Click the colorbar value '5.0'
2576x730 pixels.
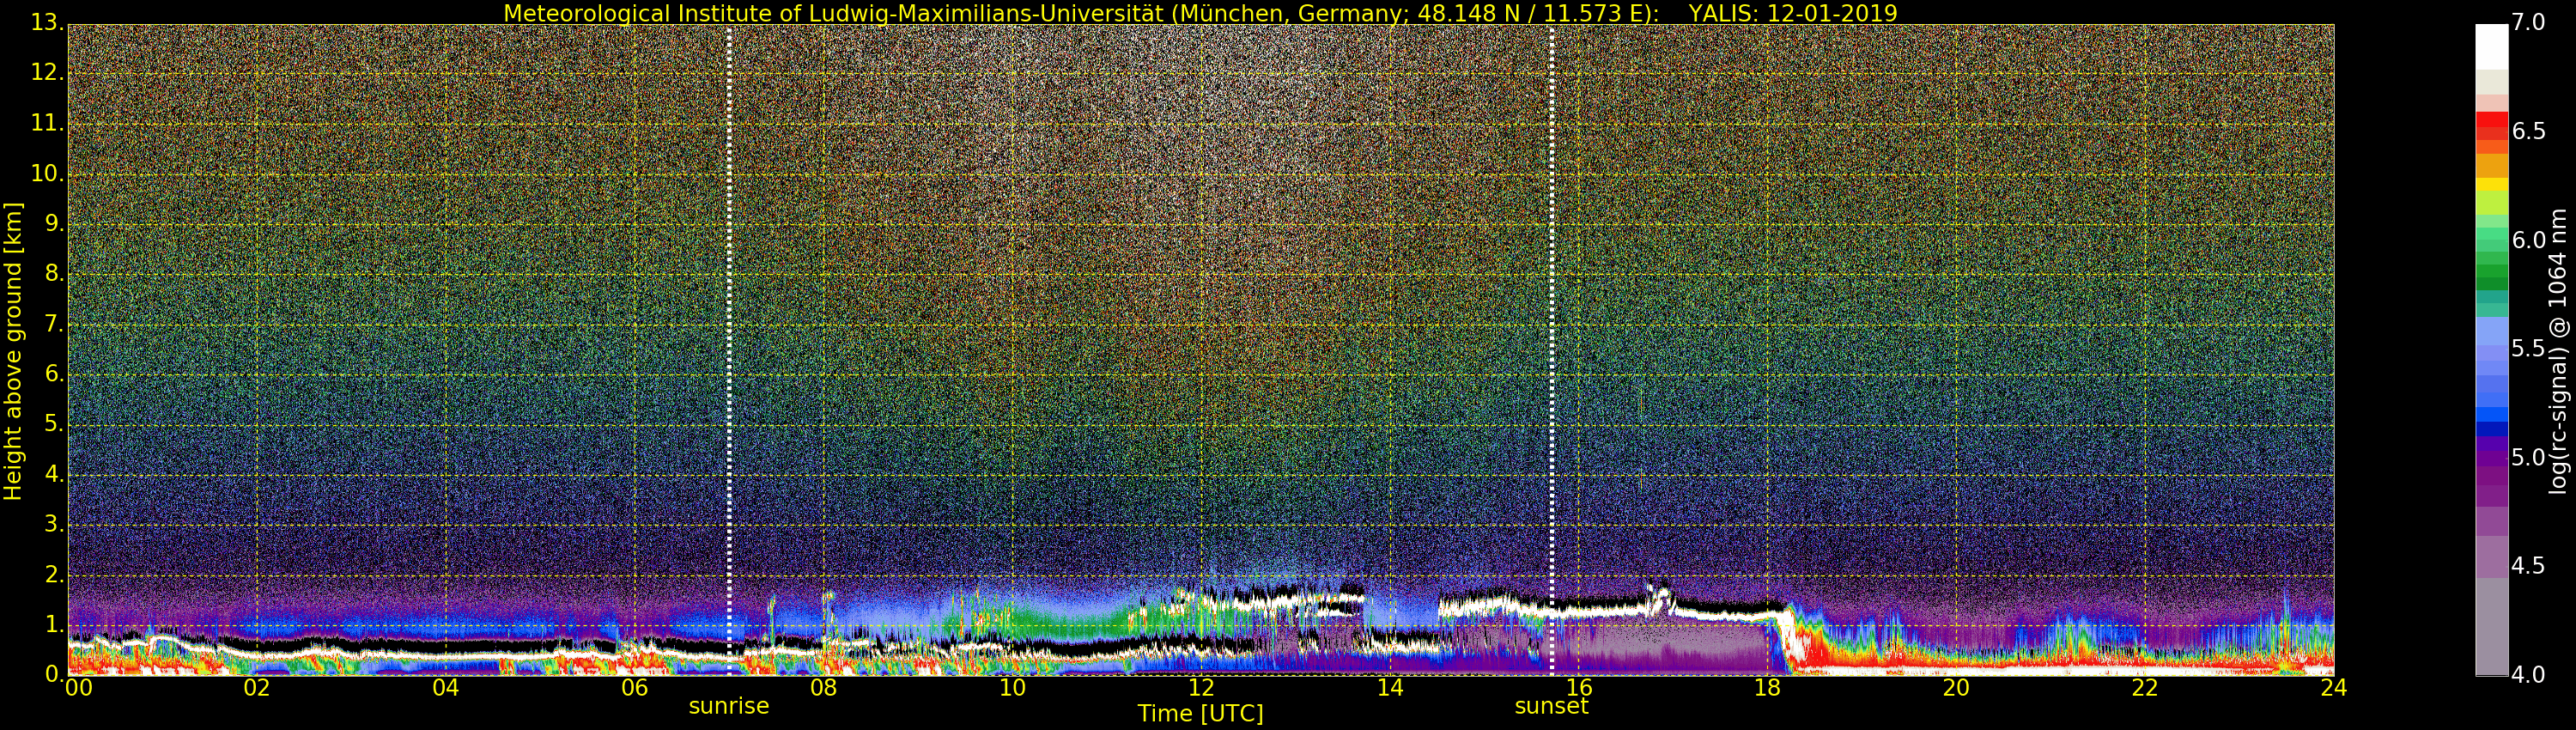pyautogui.click(x=2528, y=457)
